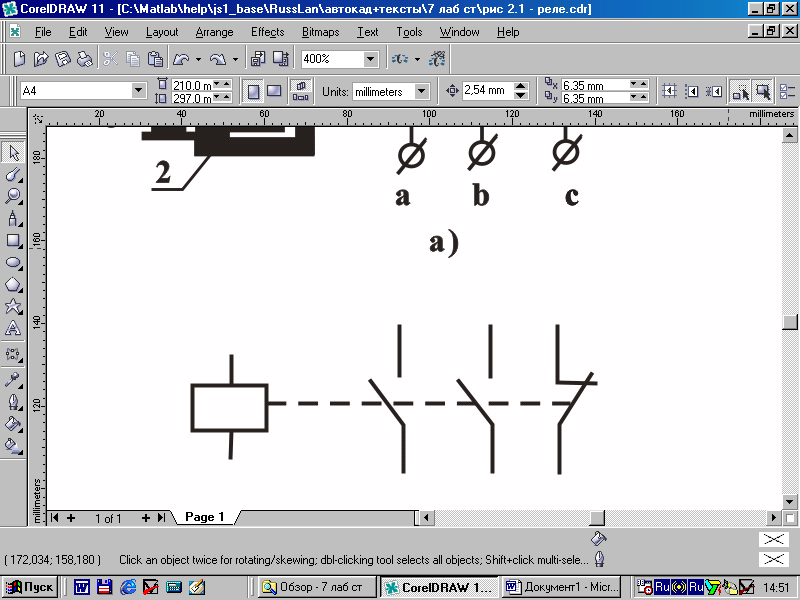Screen dimensions: 800x600
Task: Set page orientation to Landscape
Action: 274,91
